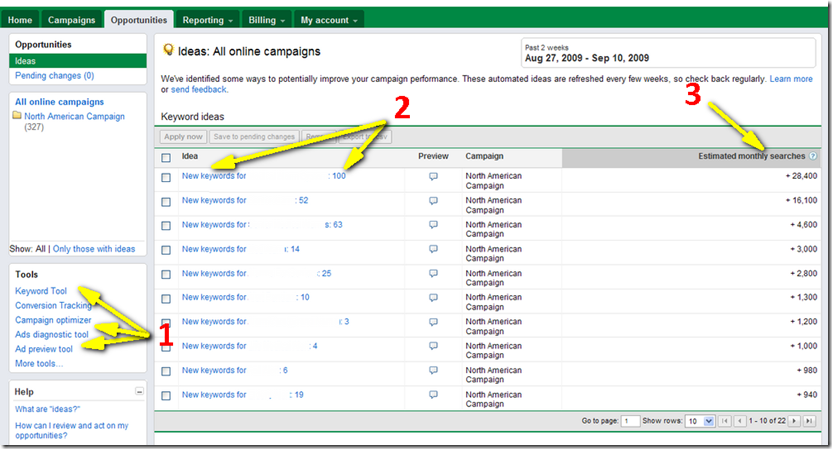Open preview icon for the +2,800 searches row

pyautogui.click(x=434, y=273)
